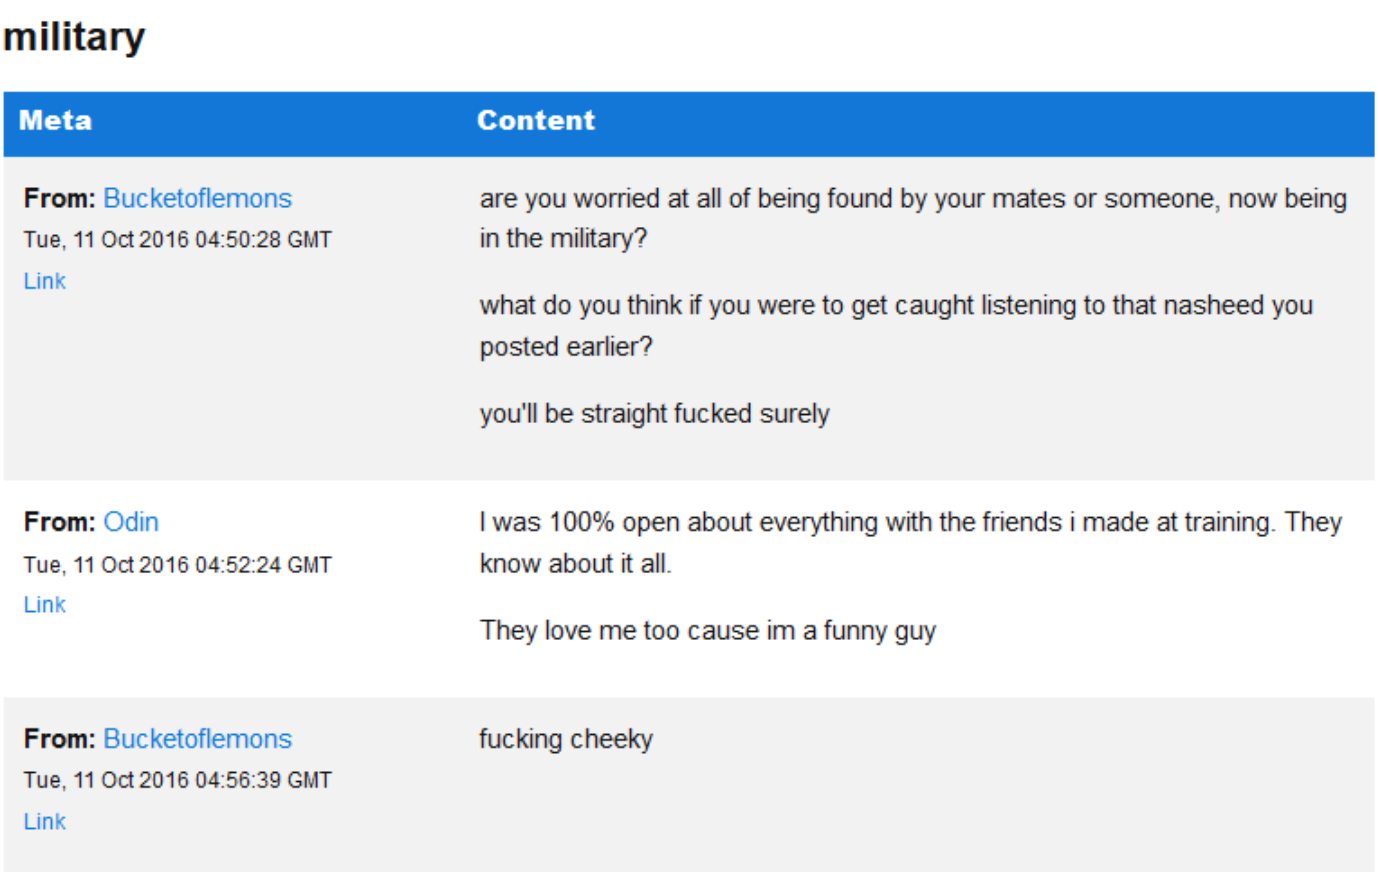Open the Link under the 04:56:39 message
Viewport: 1378px width, 872px height.
[45, 822]
